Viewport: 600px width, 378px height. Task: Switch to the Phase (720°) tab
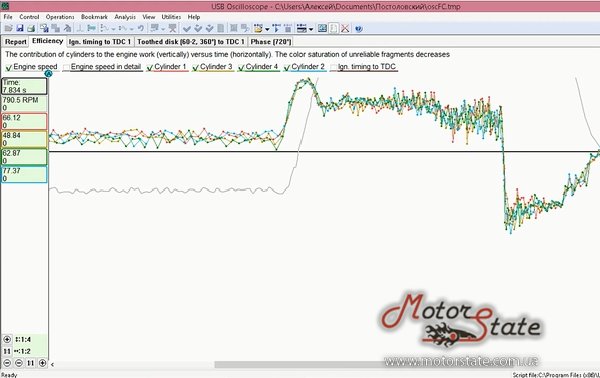coord(271,42)
